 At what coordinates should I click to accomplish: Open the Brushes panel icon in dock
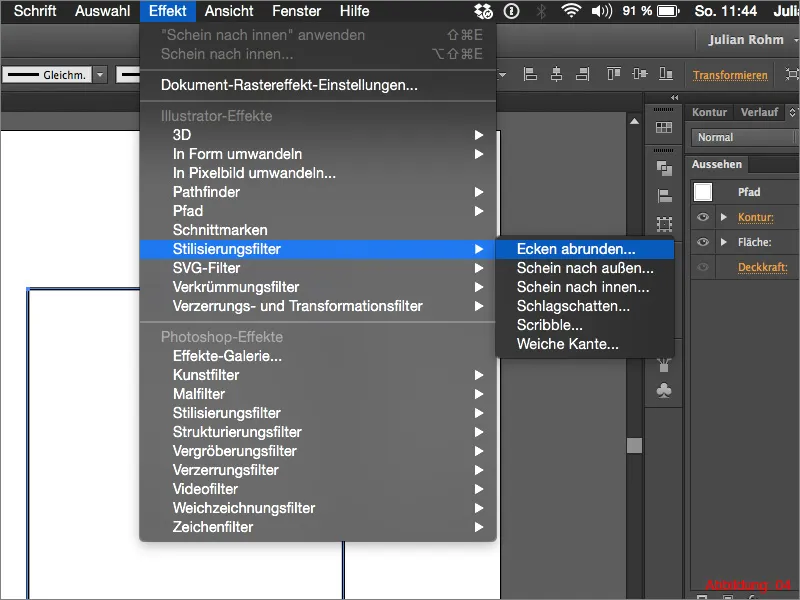664,365
